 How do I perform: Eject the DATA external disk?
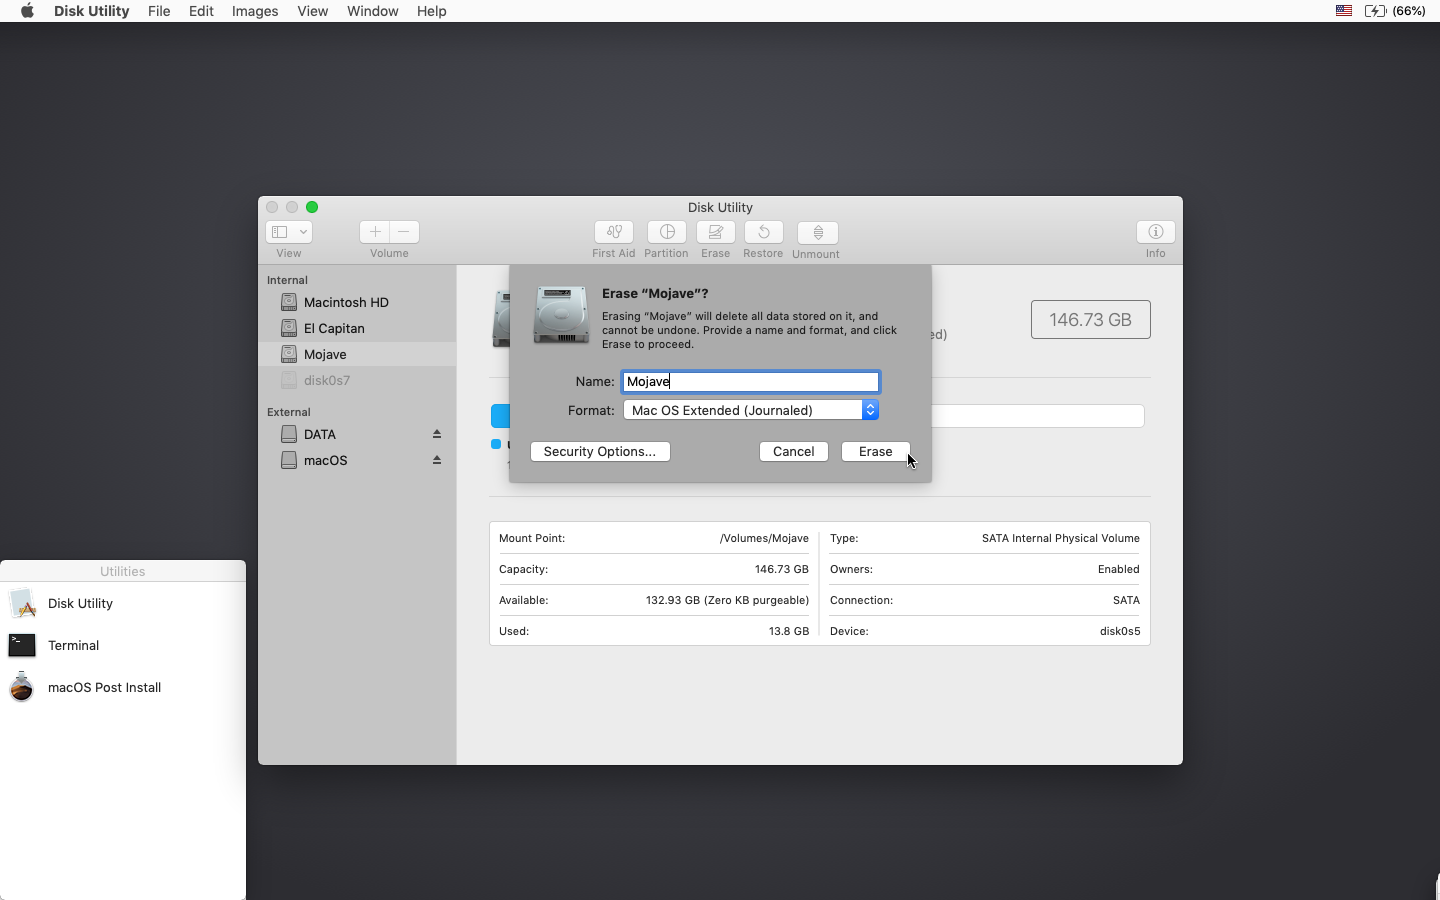pos(437,434)
